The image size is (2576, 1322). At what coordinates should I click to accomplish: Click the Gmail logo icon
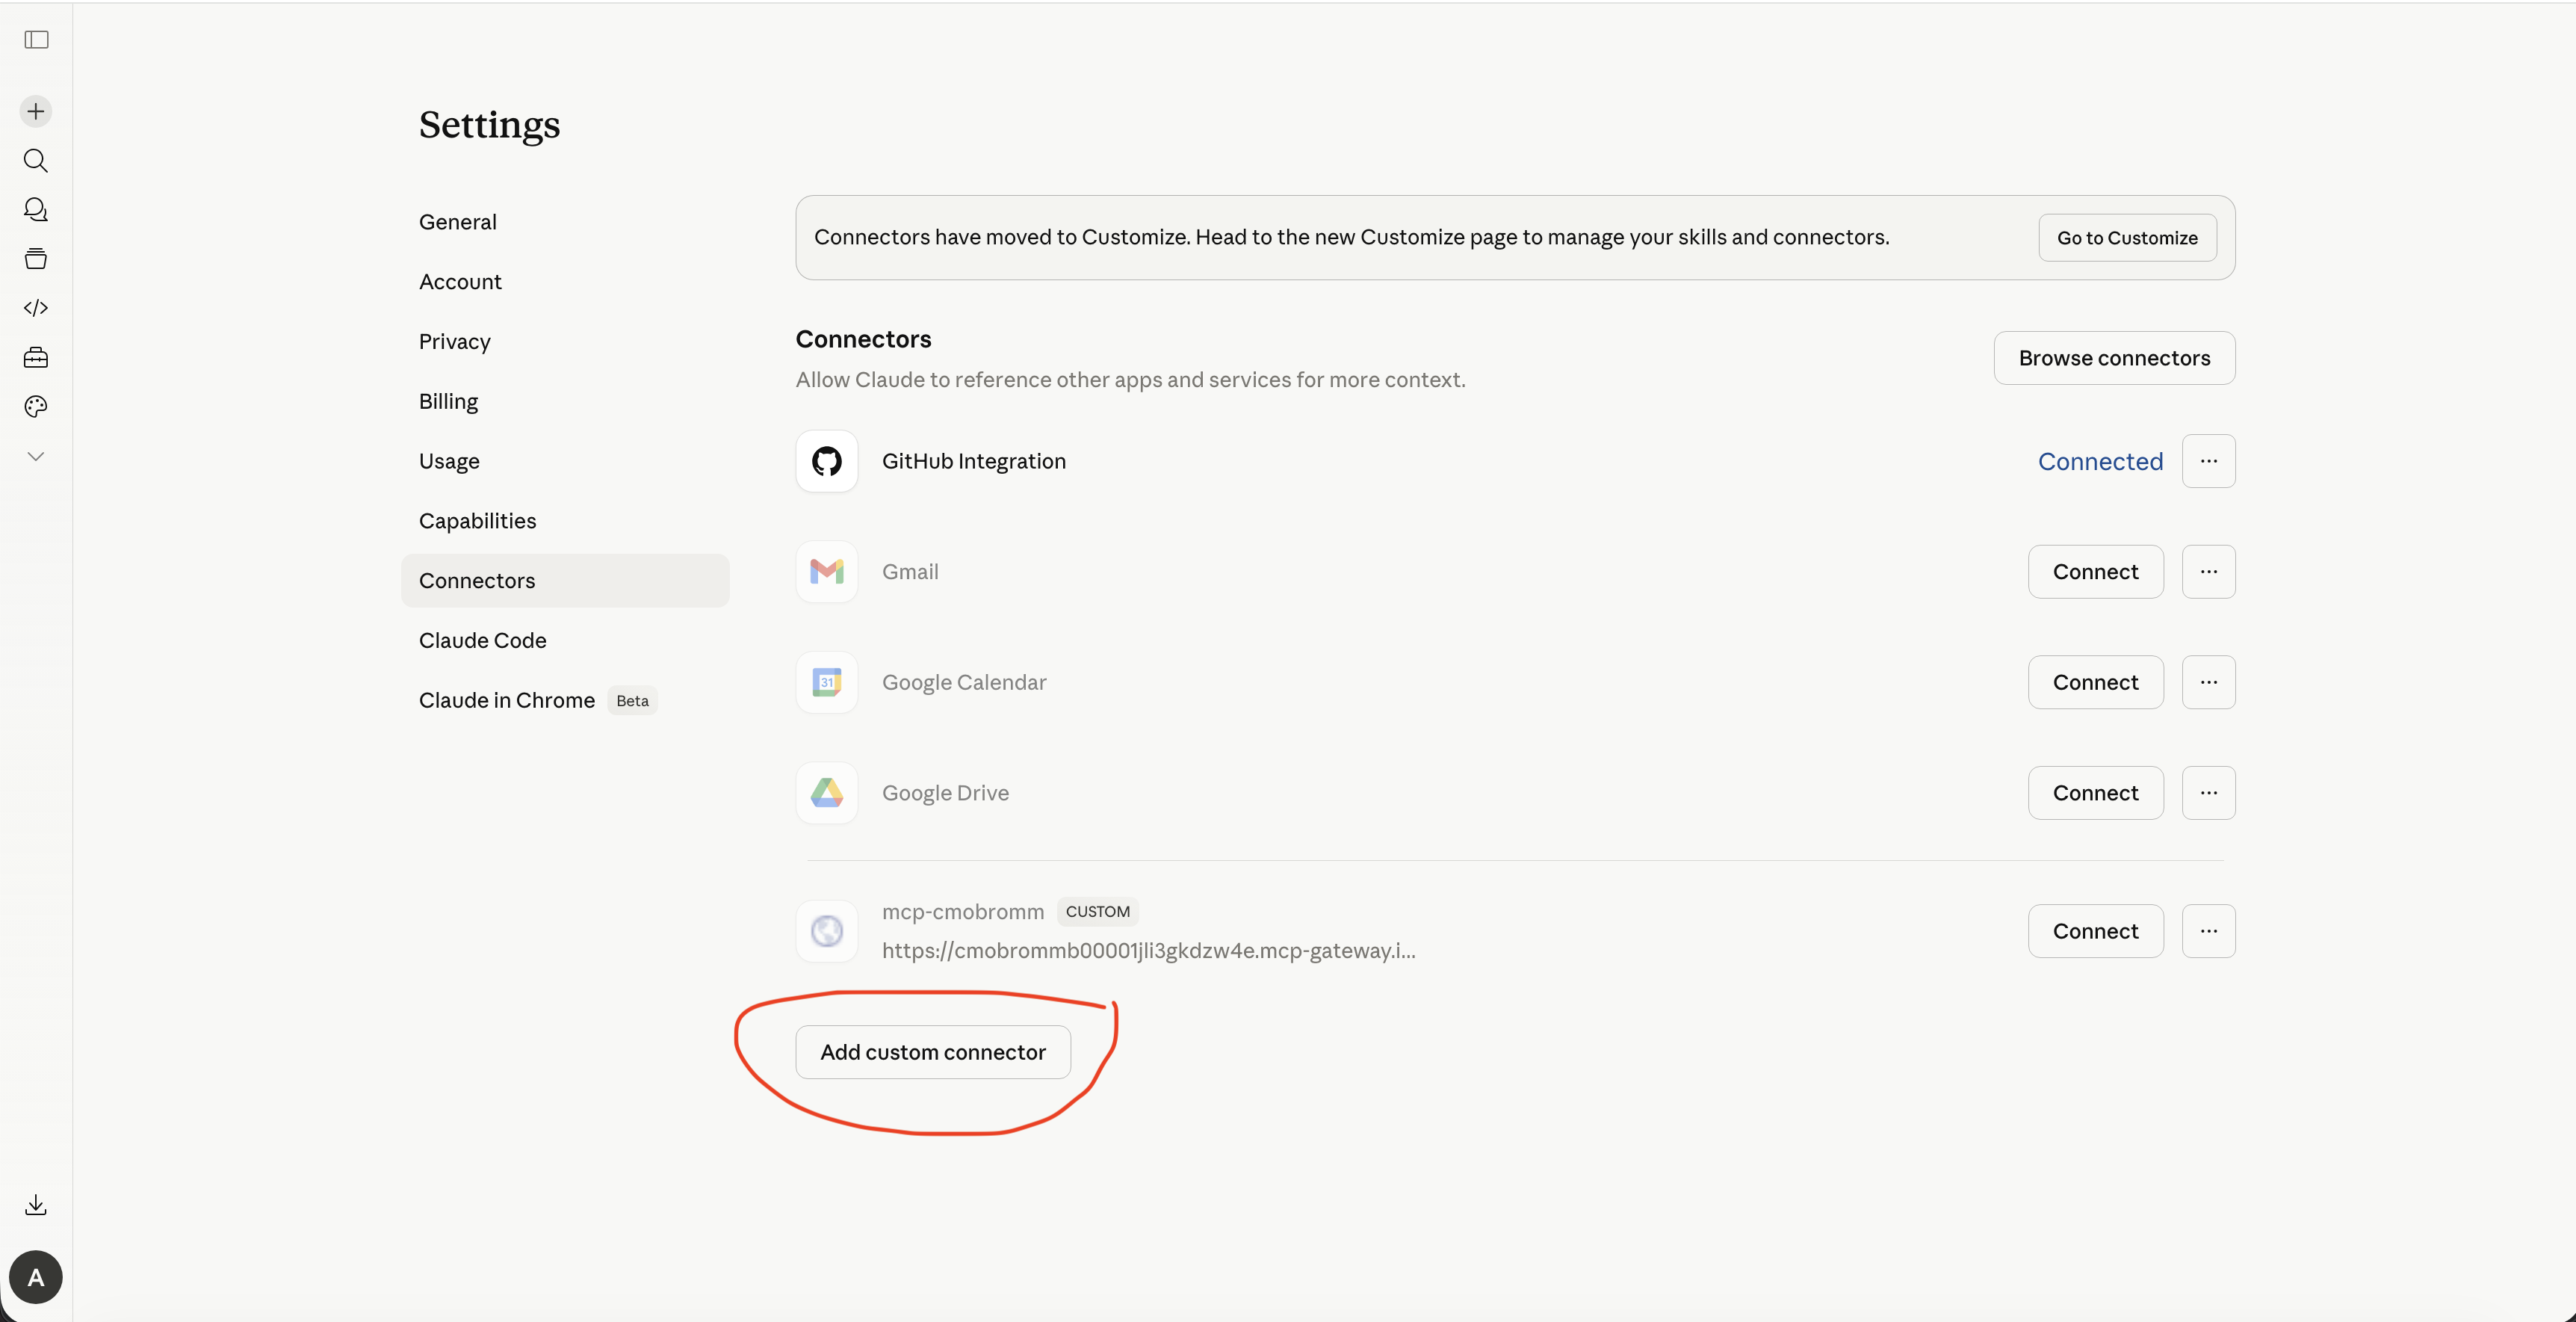827,572
